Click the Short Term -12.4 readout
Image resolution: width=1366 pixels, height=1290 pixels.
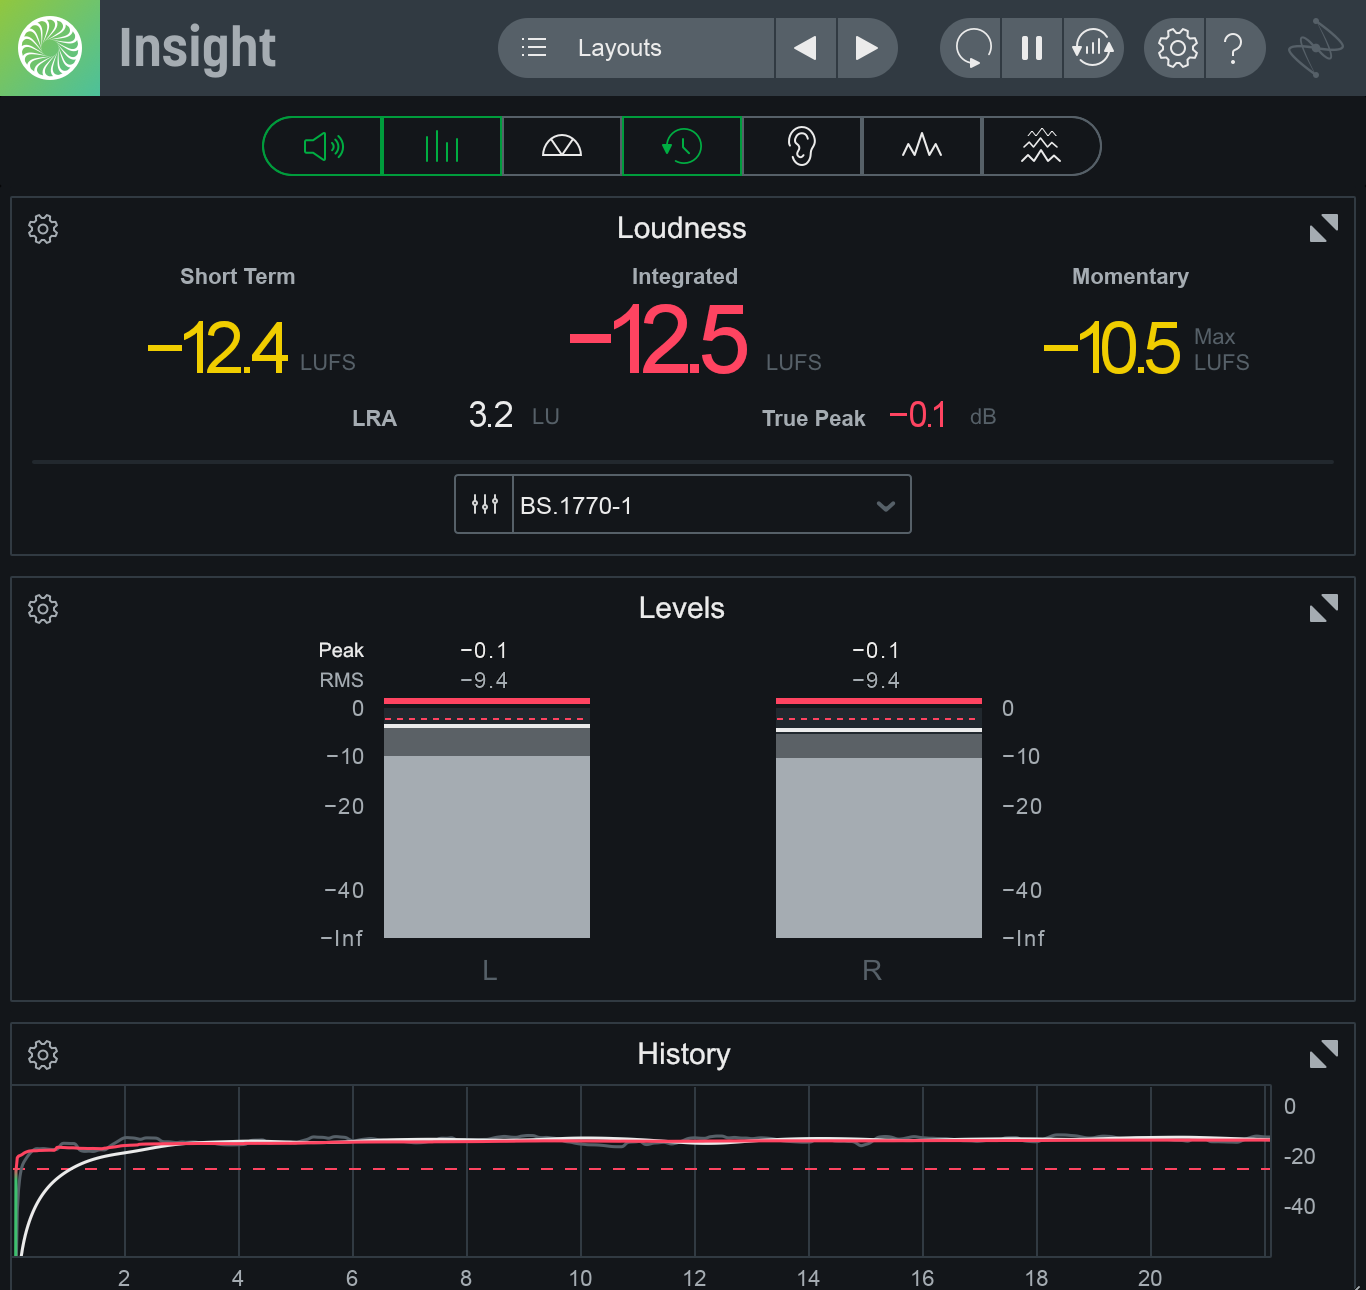(217, 347)
